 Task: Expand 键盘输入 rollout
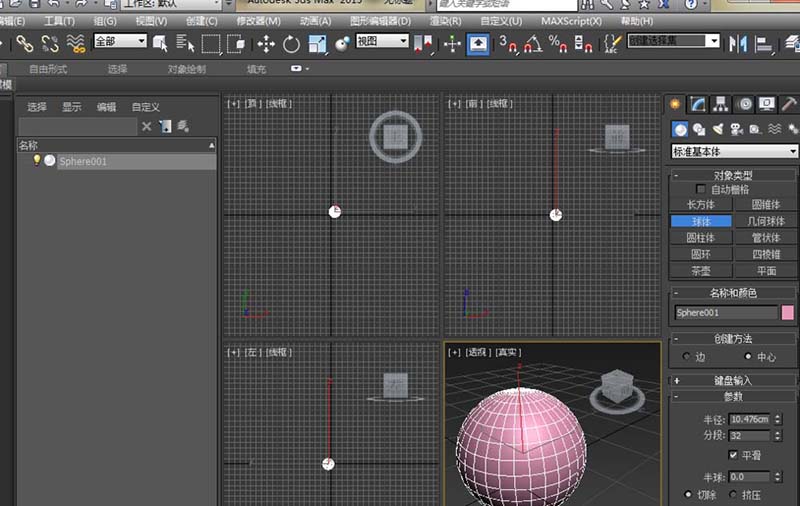tap(733, 381)
